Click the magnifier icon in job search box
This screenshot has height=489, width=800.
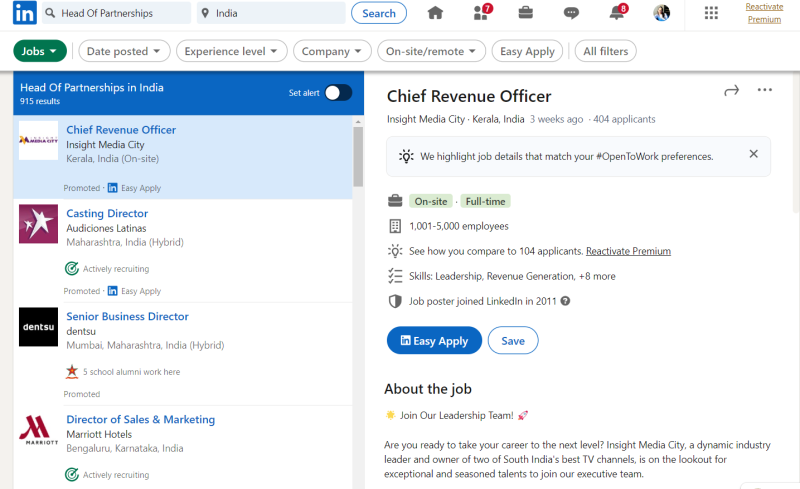click(x=50, y=13)
